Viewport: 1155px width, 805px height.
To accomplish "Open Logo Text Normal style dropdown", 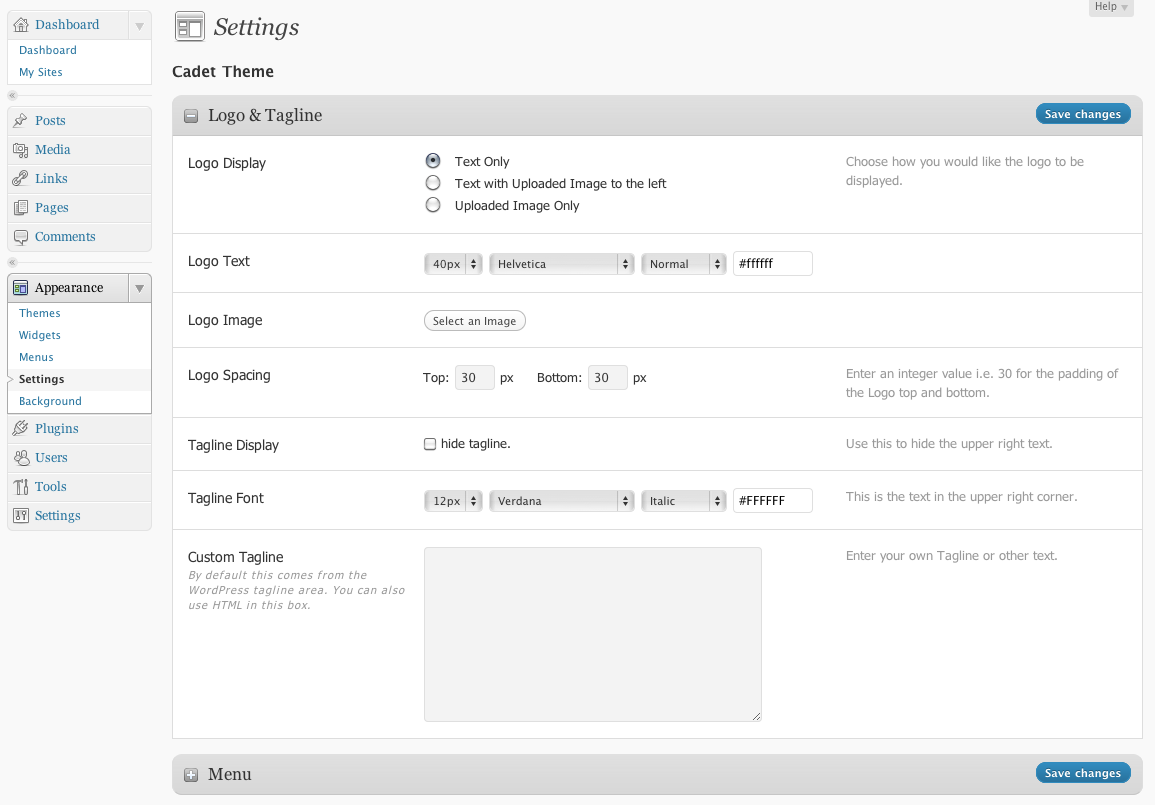I will (x=684, y=264).
